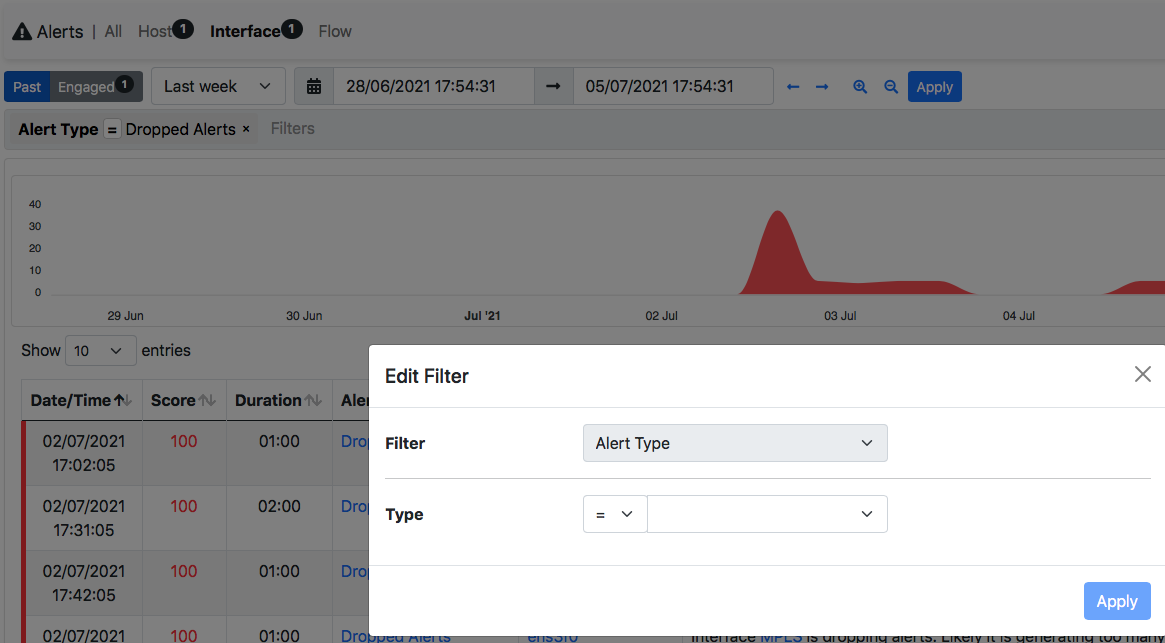This screenshot has height=643, width=1165.
Task: Switch to the Flow alerts tab
Action: click(x=334, y=31)
